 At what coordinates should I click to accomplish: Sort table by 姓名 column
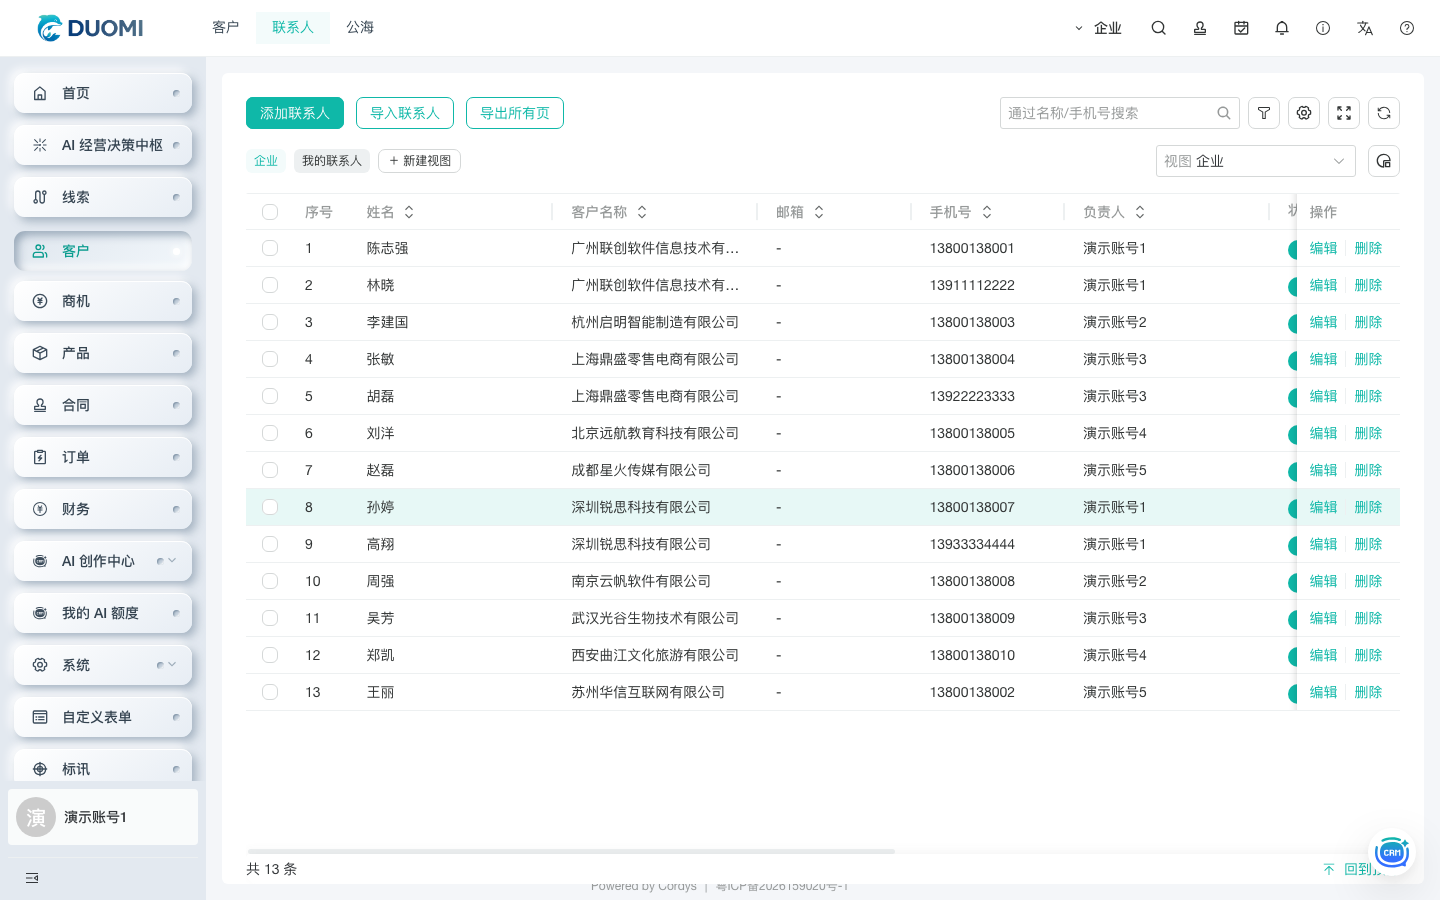pos(409,212)
